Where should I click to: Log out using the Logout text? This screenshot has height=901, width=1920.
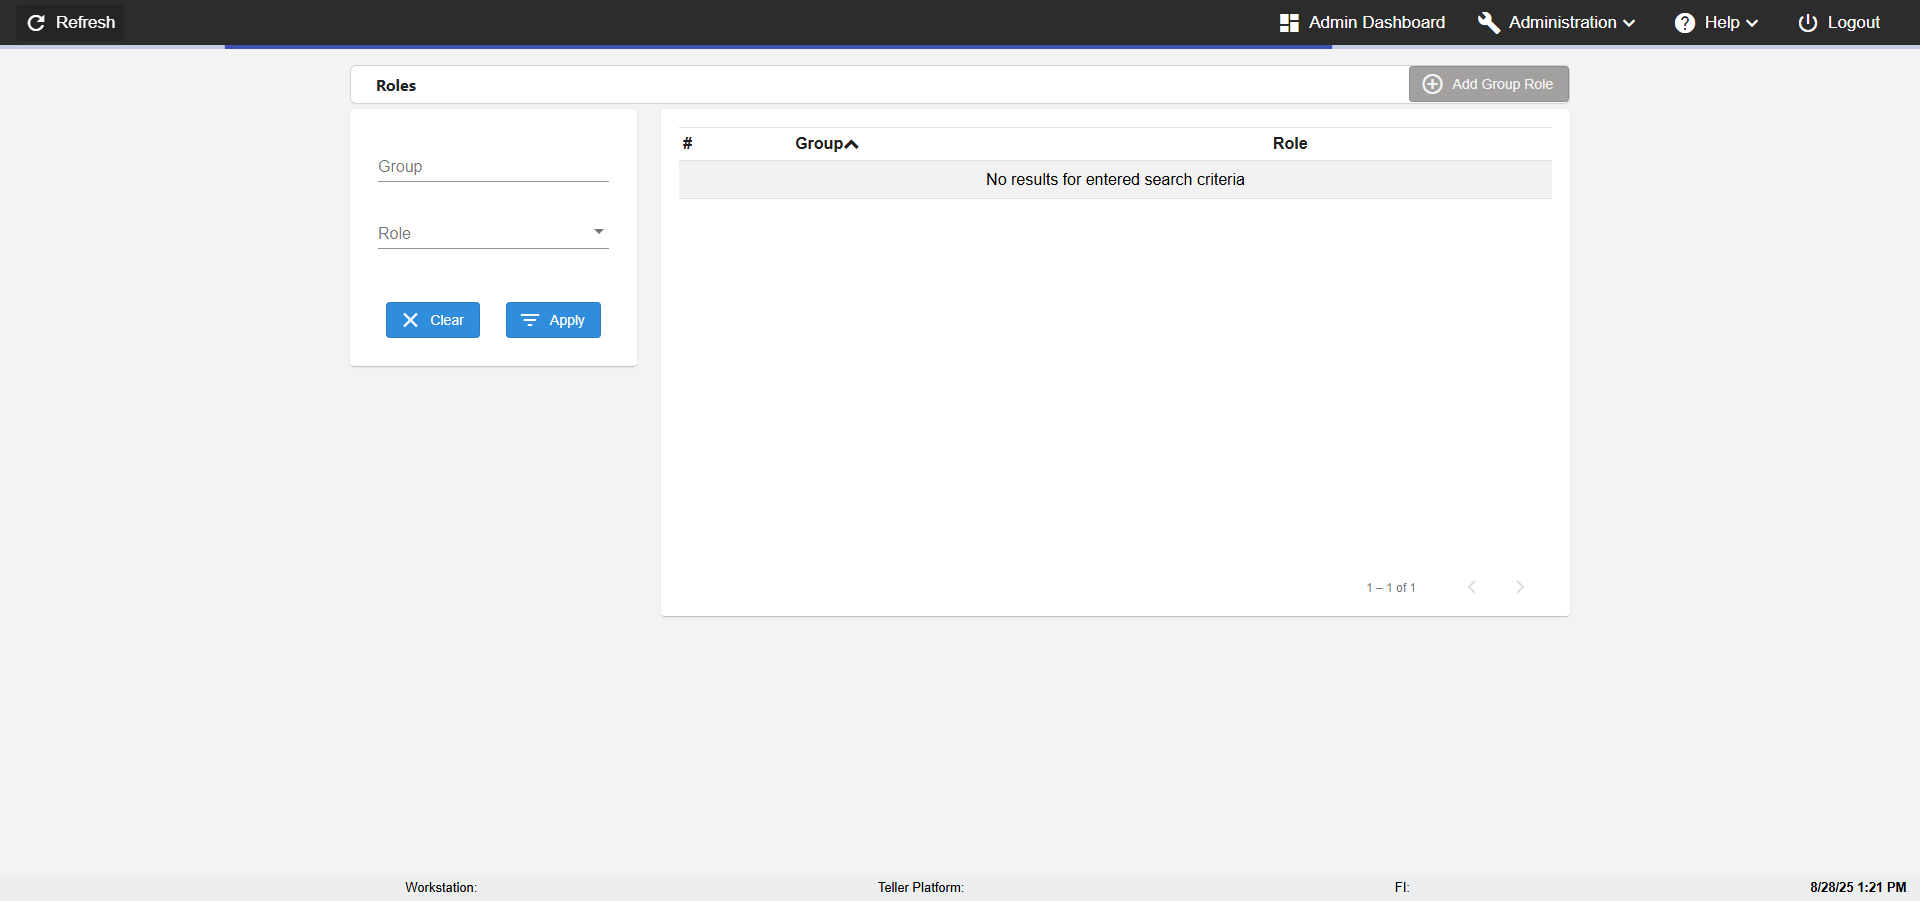click(1854, 22)
